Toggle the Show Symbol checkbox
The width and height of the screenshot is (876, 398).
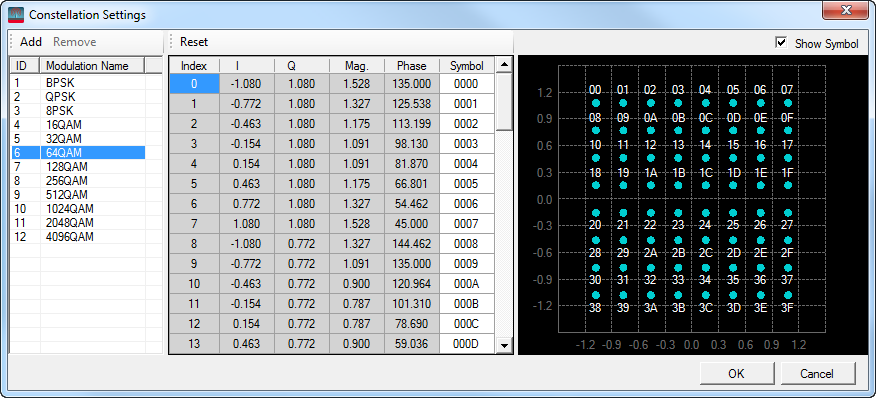(x=782, y=43)
